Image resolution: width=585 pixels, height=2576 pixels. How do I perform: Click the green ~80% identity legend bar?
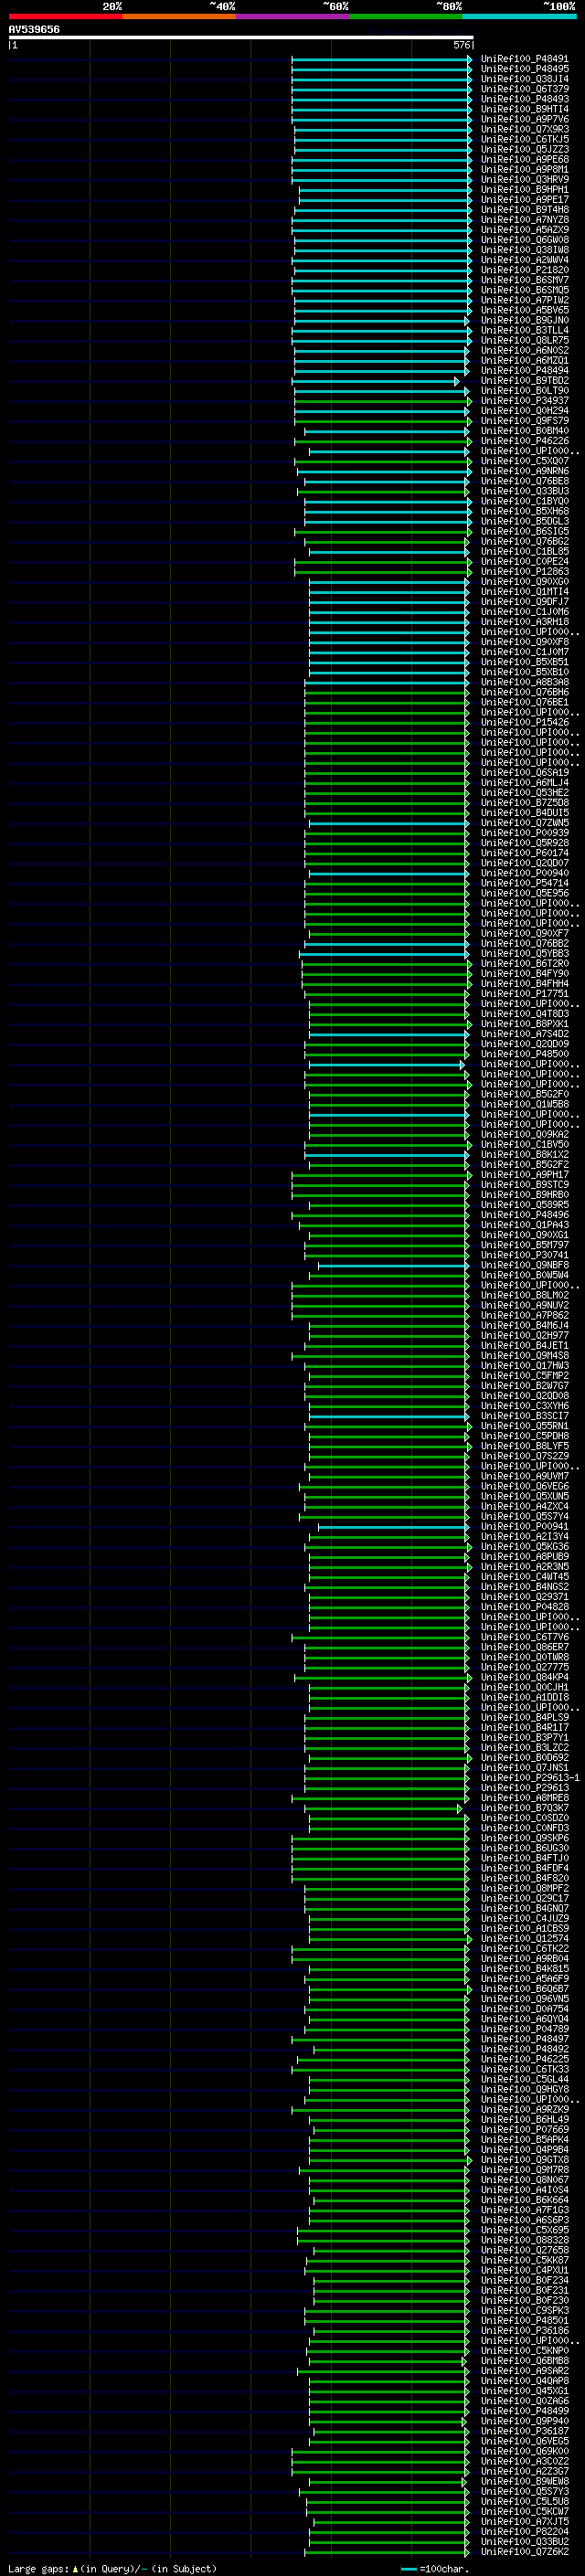(406, 16)
